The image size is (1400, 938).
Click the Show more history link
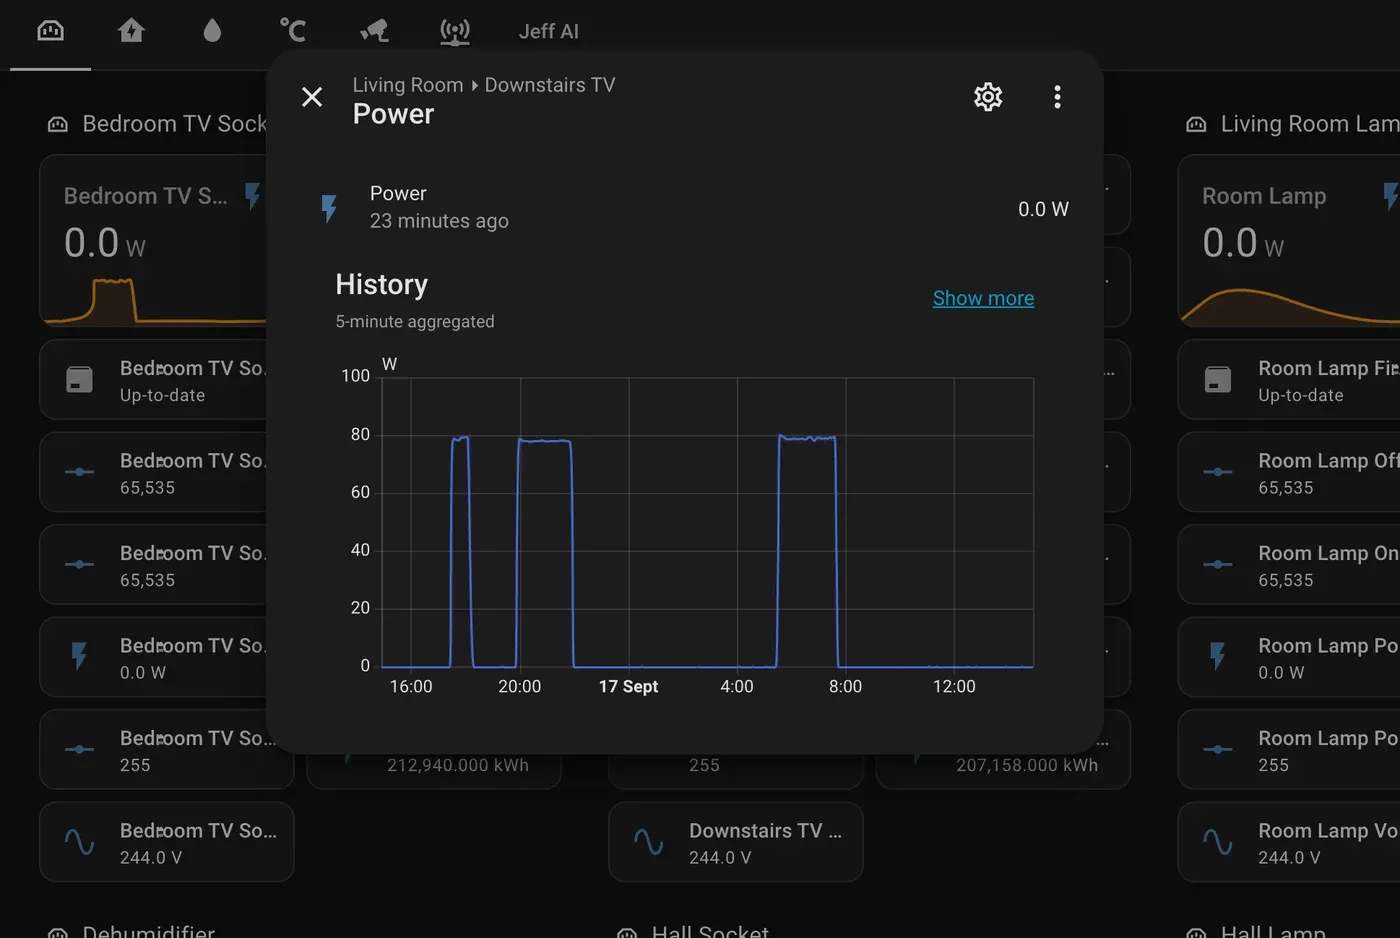(983, 298)
